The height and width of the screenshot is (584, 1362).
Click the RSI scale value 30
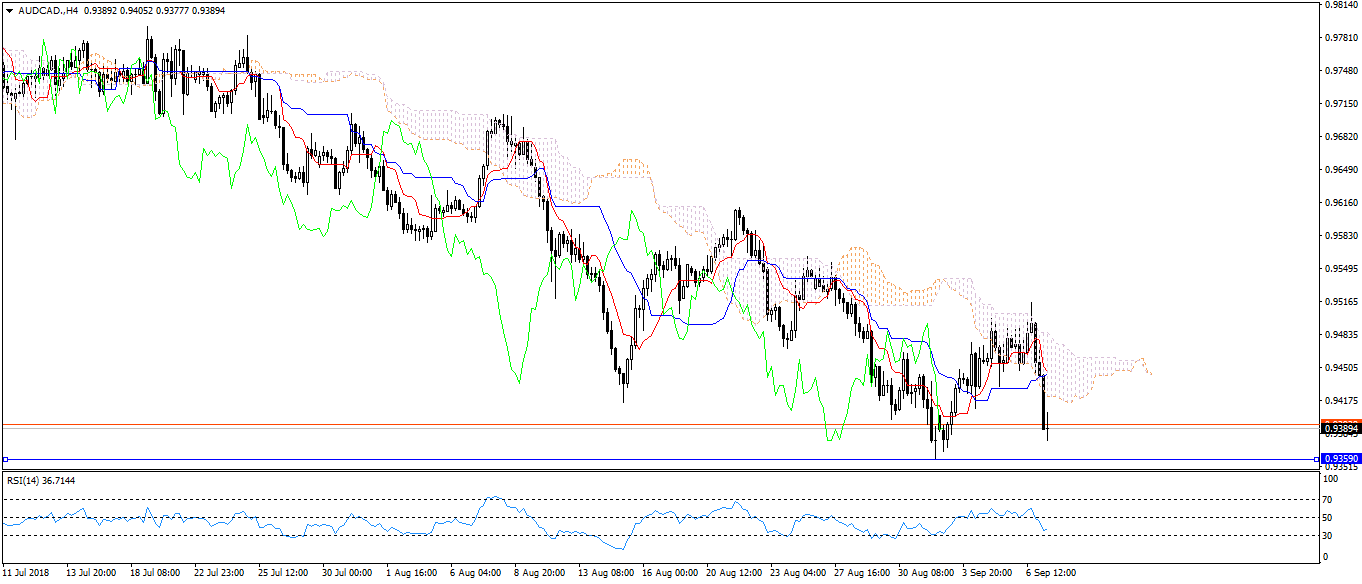[1327, 536]
